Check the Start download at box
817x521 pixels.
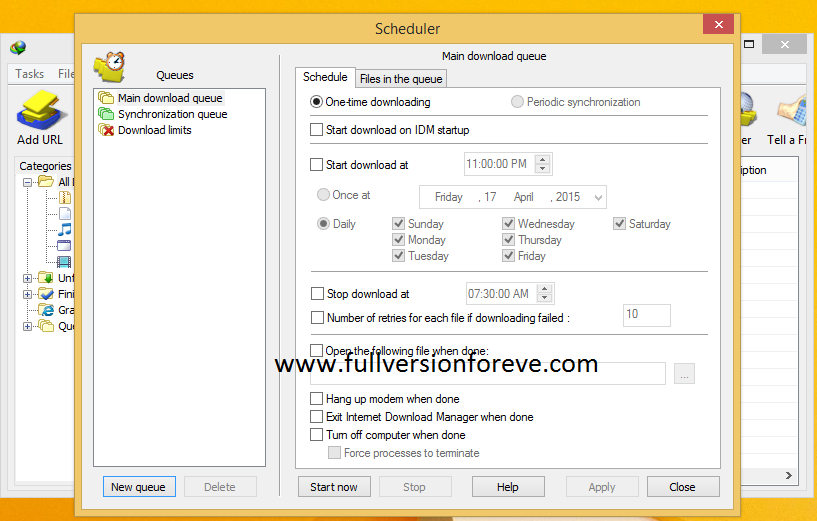pyautogui.click(x=316, y=165)
